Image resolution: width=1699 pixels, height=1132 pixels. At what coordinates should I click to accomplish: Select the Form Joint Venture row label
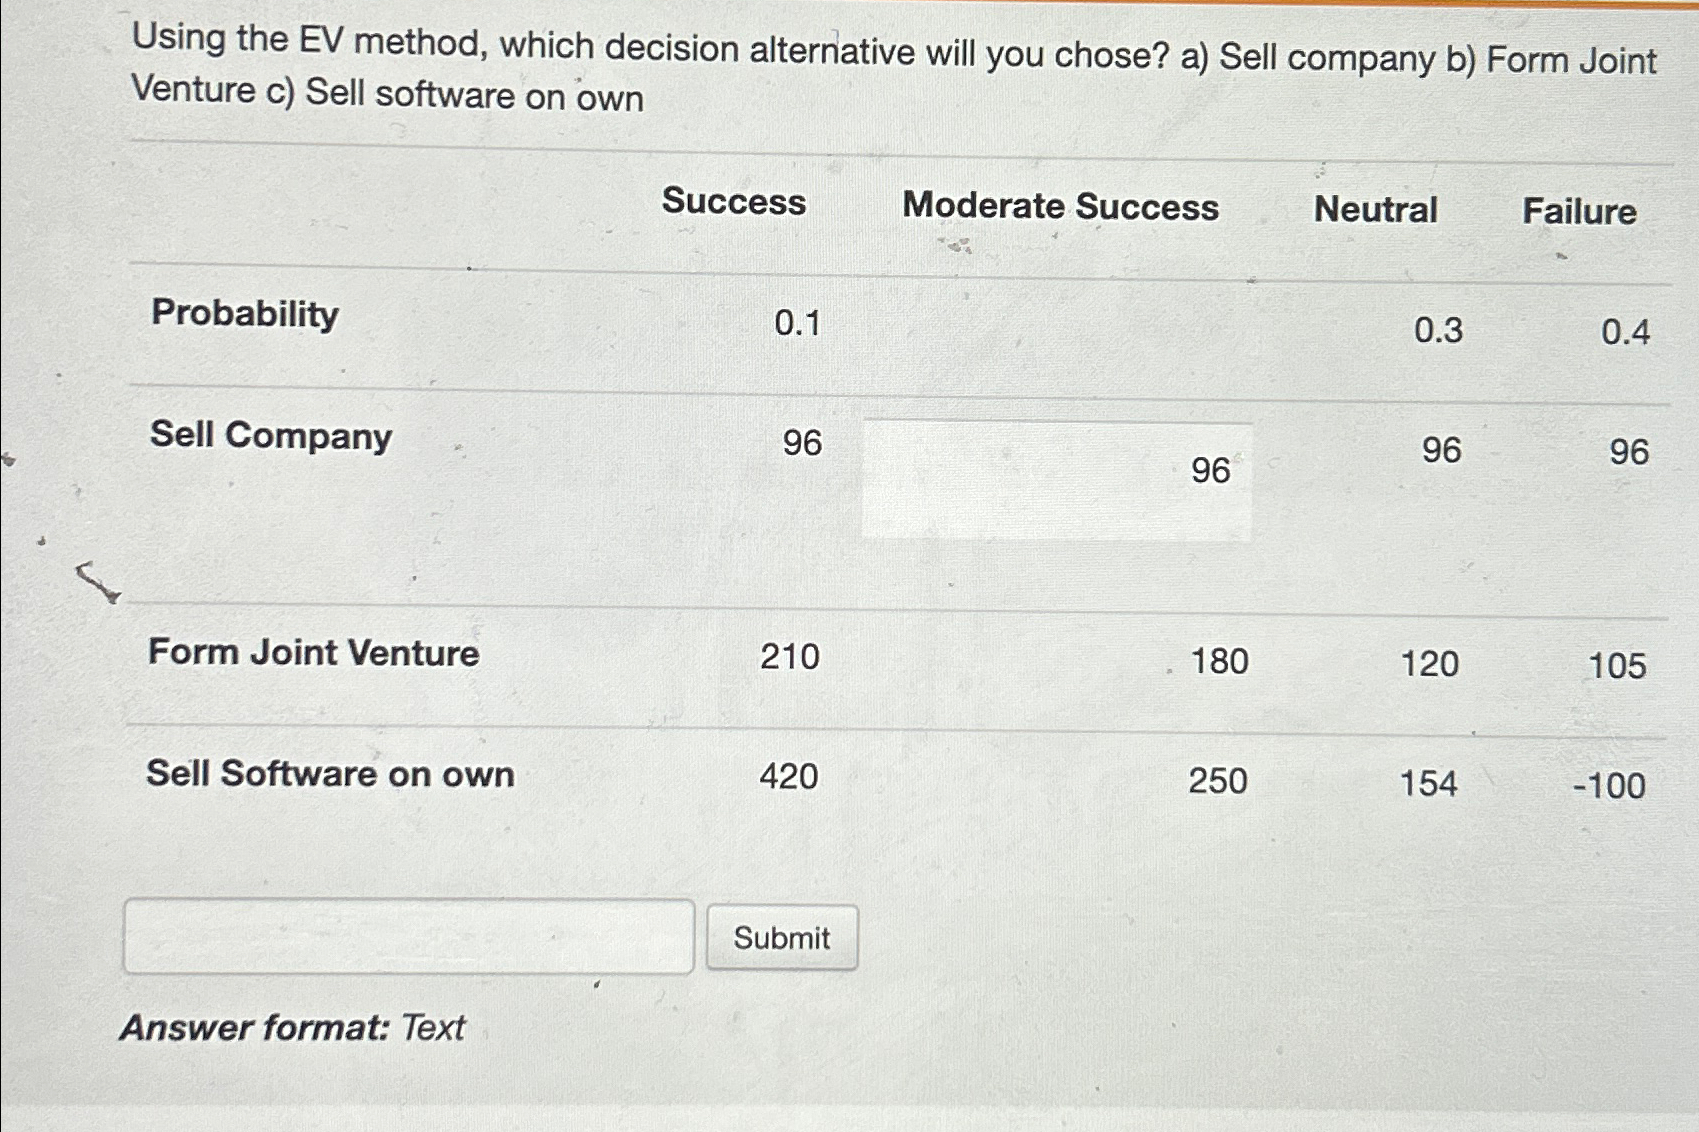(314, 652)
